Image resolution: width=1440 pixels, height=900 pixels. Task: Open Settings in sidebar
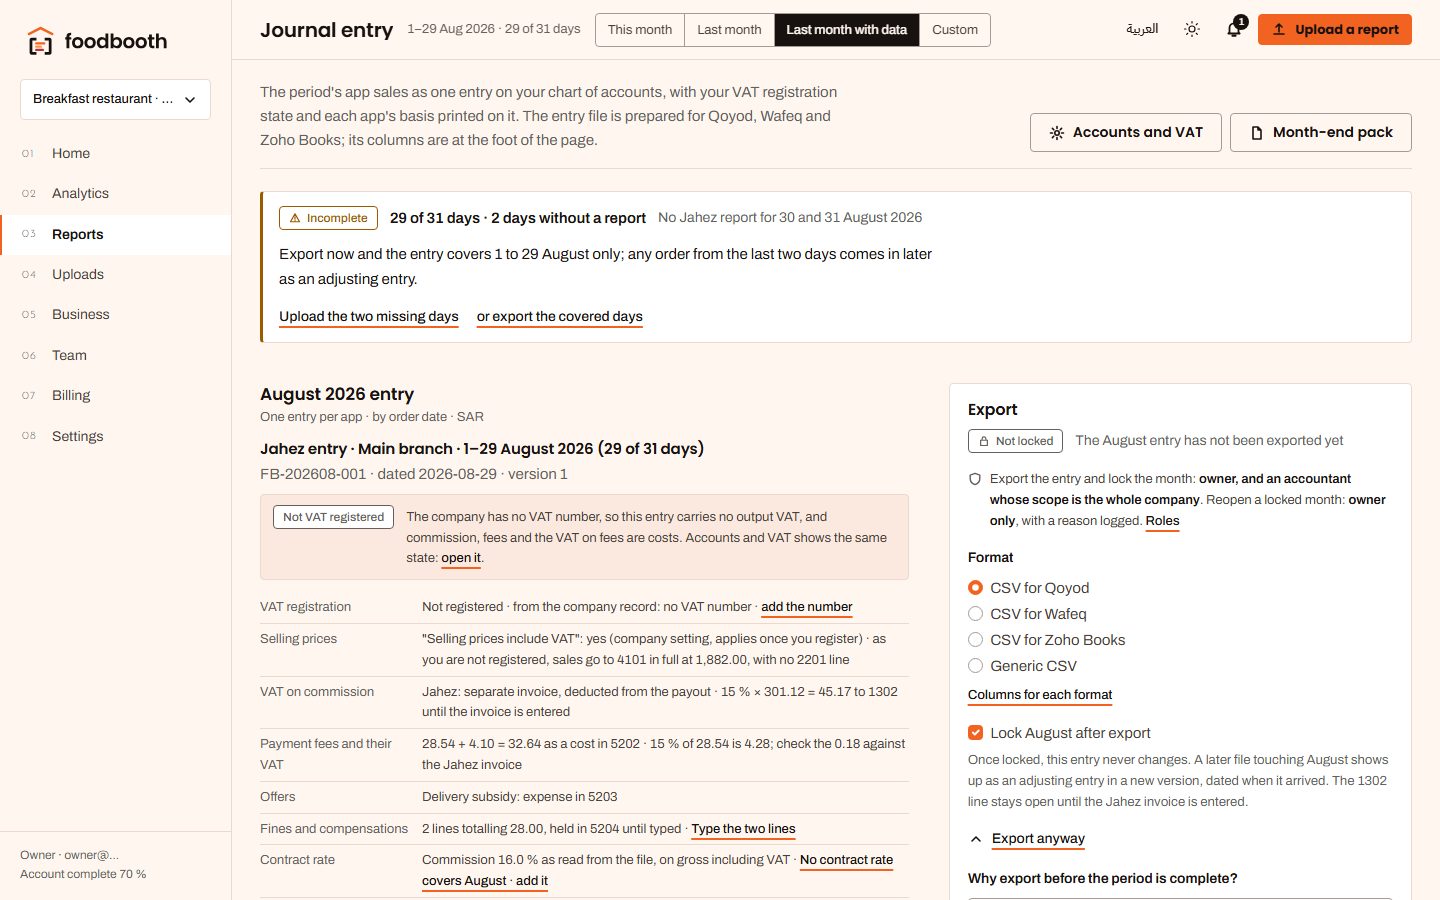(115, 436)
